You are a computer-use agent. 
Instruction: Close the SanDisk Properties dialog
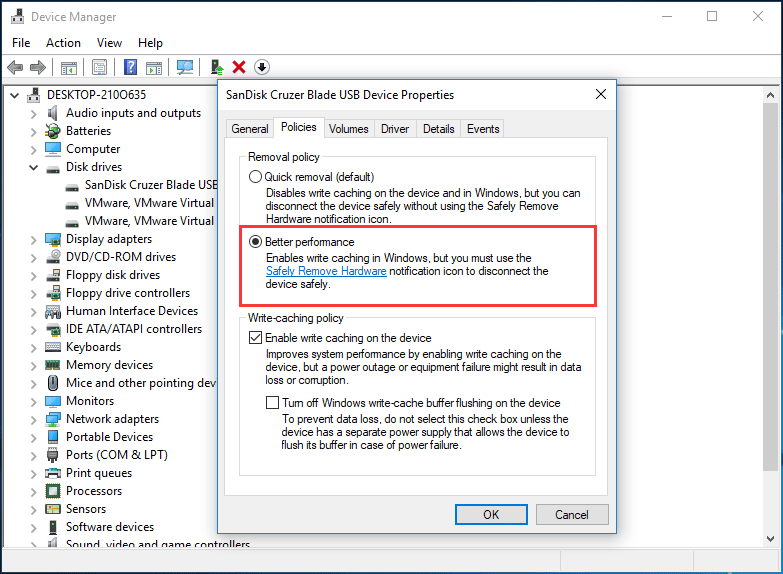coord(601,94)
